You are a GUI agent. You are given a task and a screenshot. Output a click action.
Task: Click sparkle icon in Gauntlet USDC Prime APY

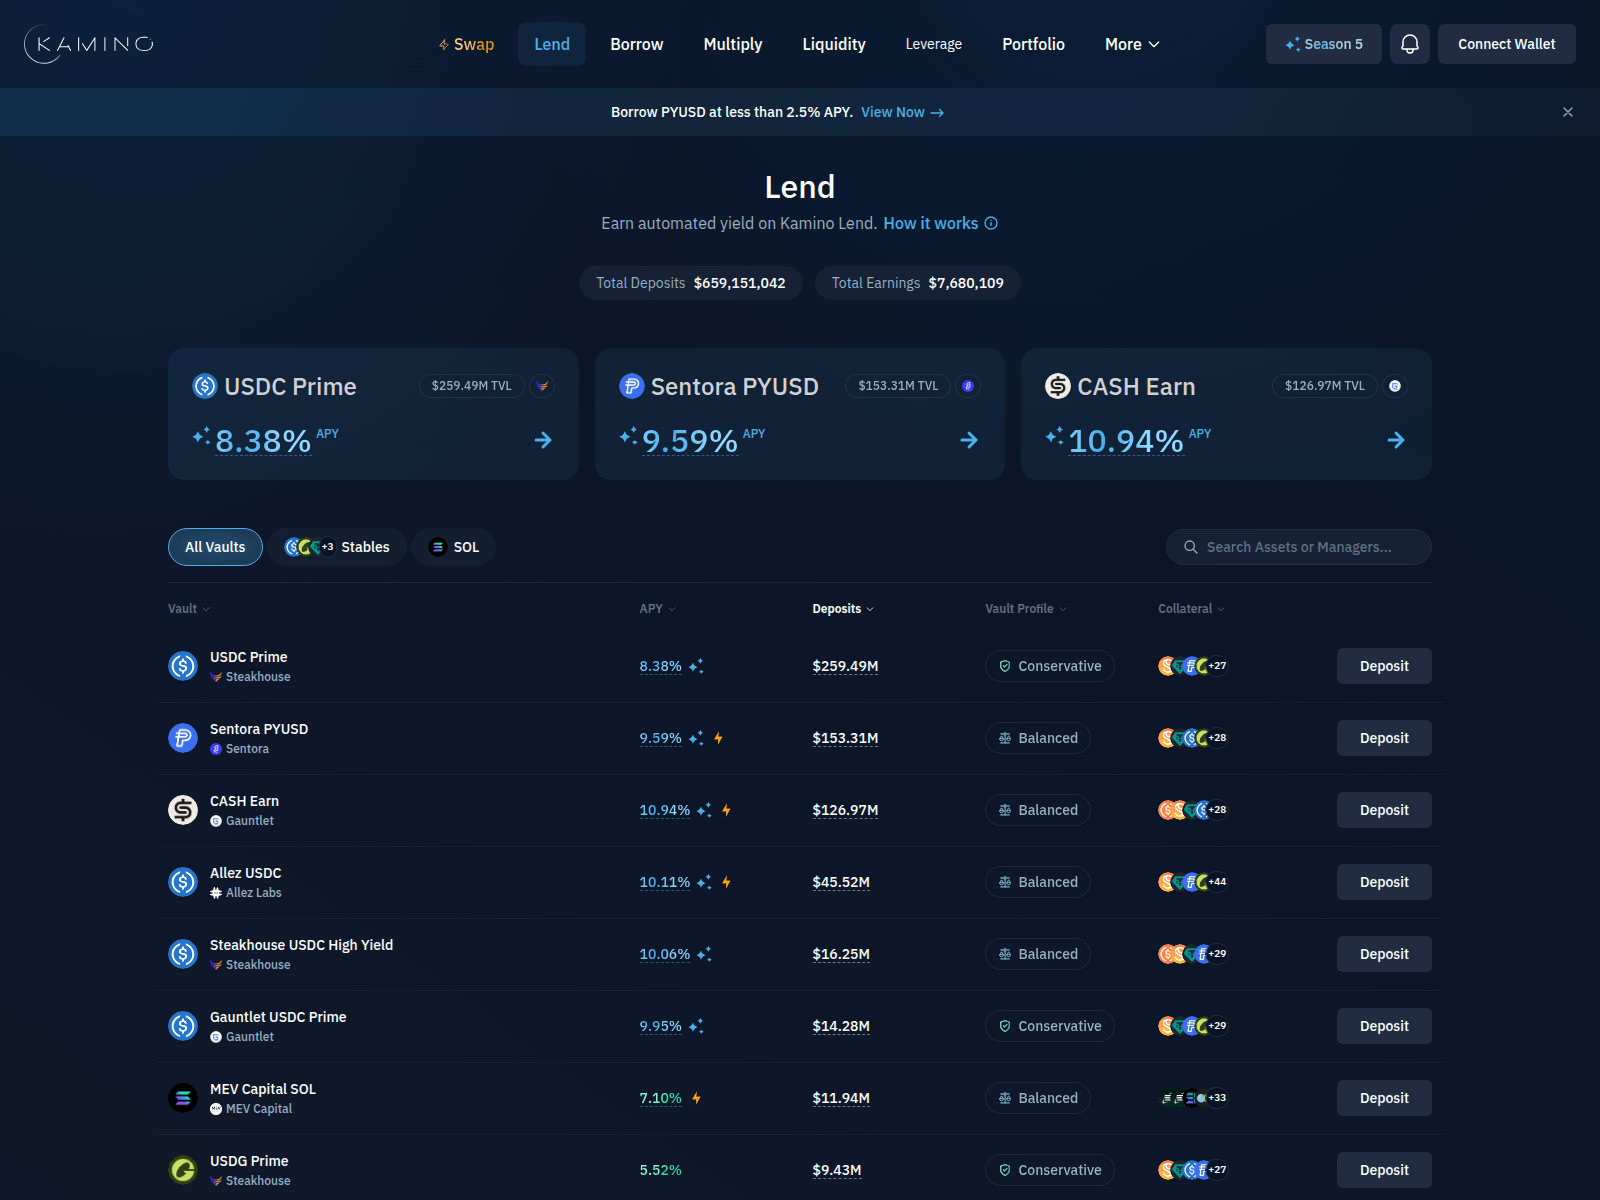coord(696,1026)
